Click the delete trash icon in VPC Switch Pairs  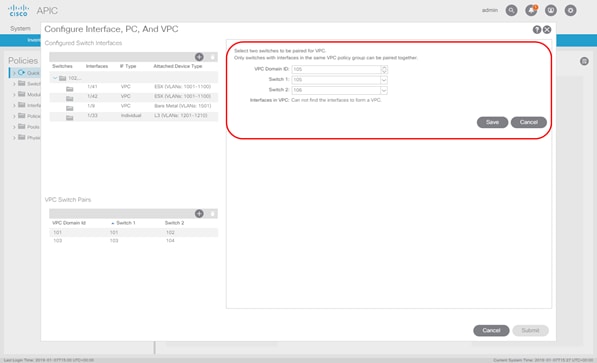pos(212,214)
